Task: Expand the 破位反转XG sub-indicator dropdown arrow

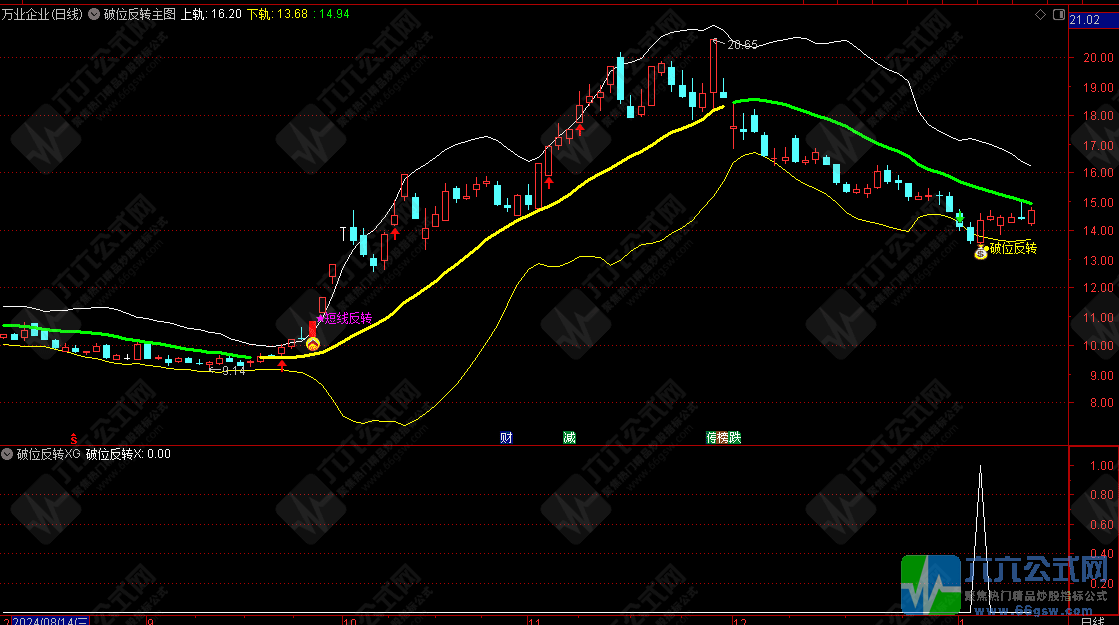Action: [8, 454]
